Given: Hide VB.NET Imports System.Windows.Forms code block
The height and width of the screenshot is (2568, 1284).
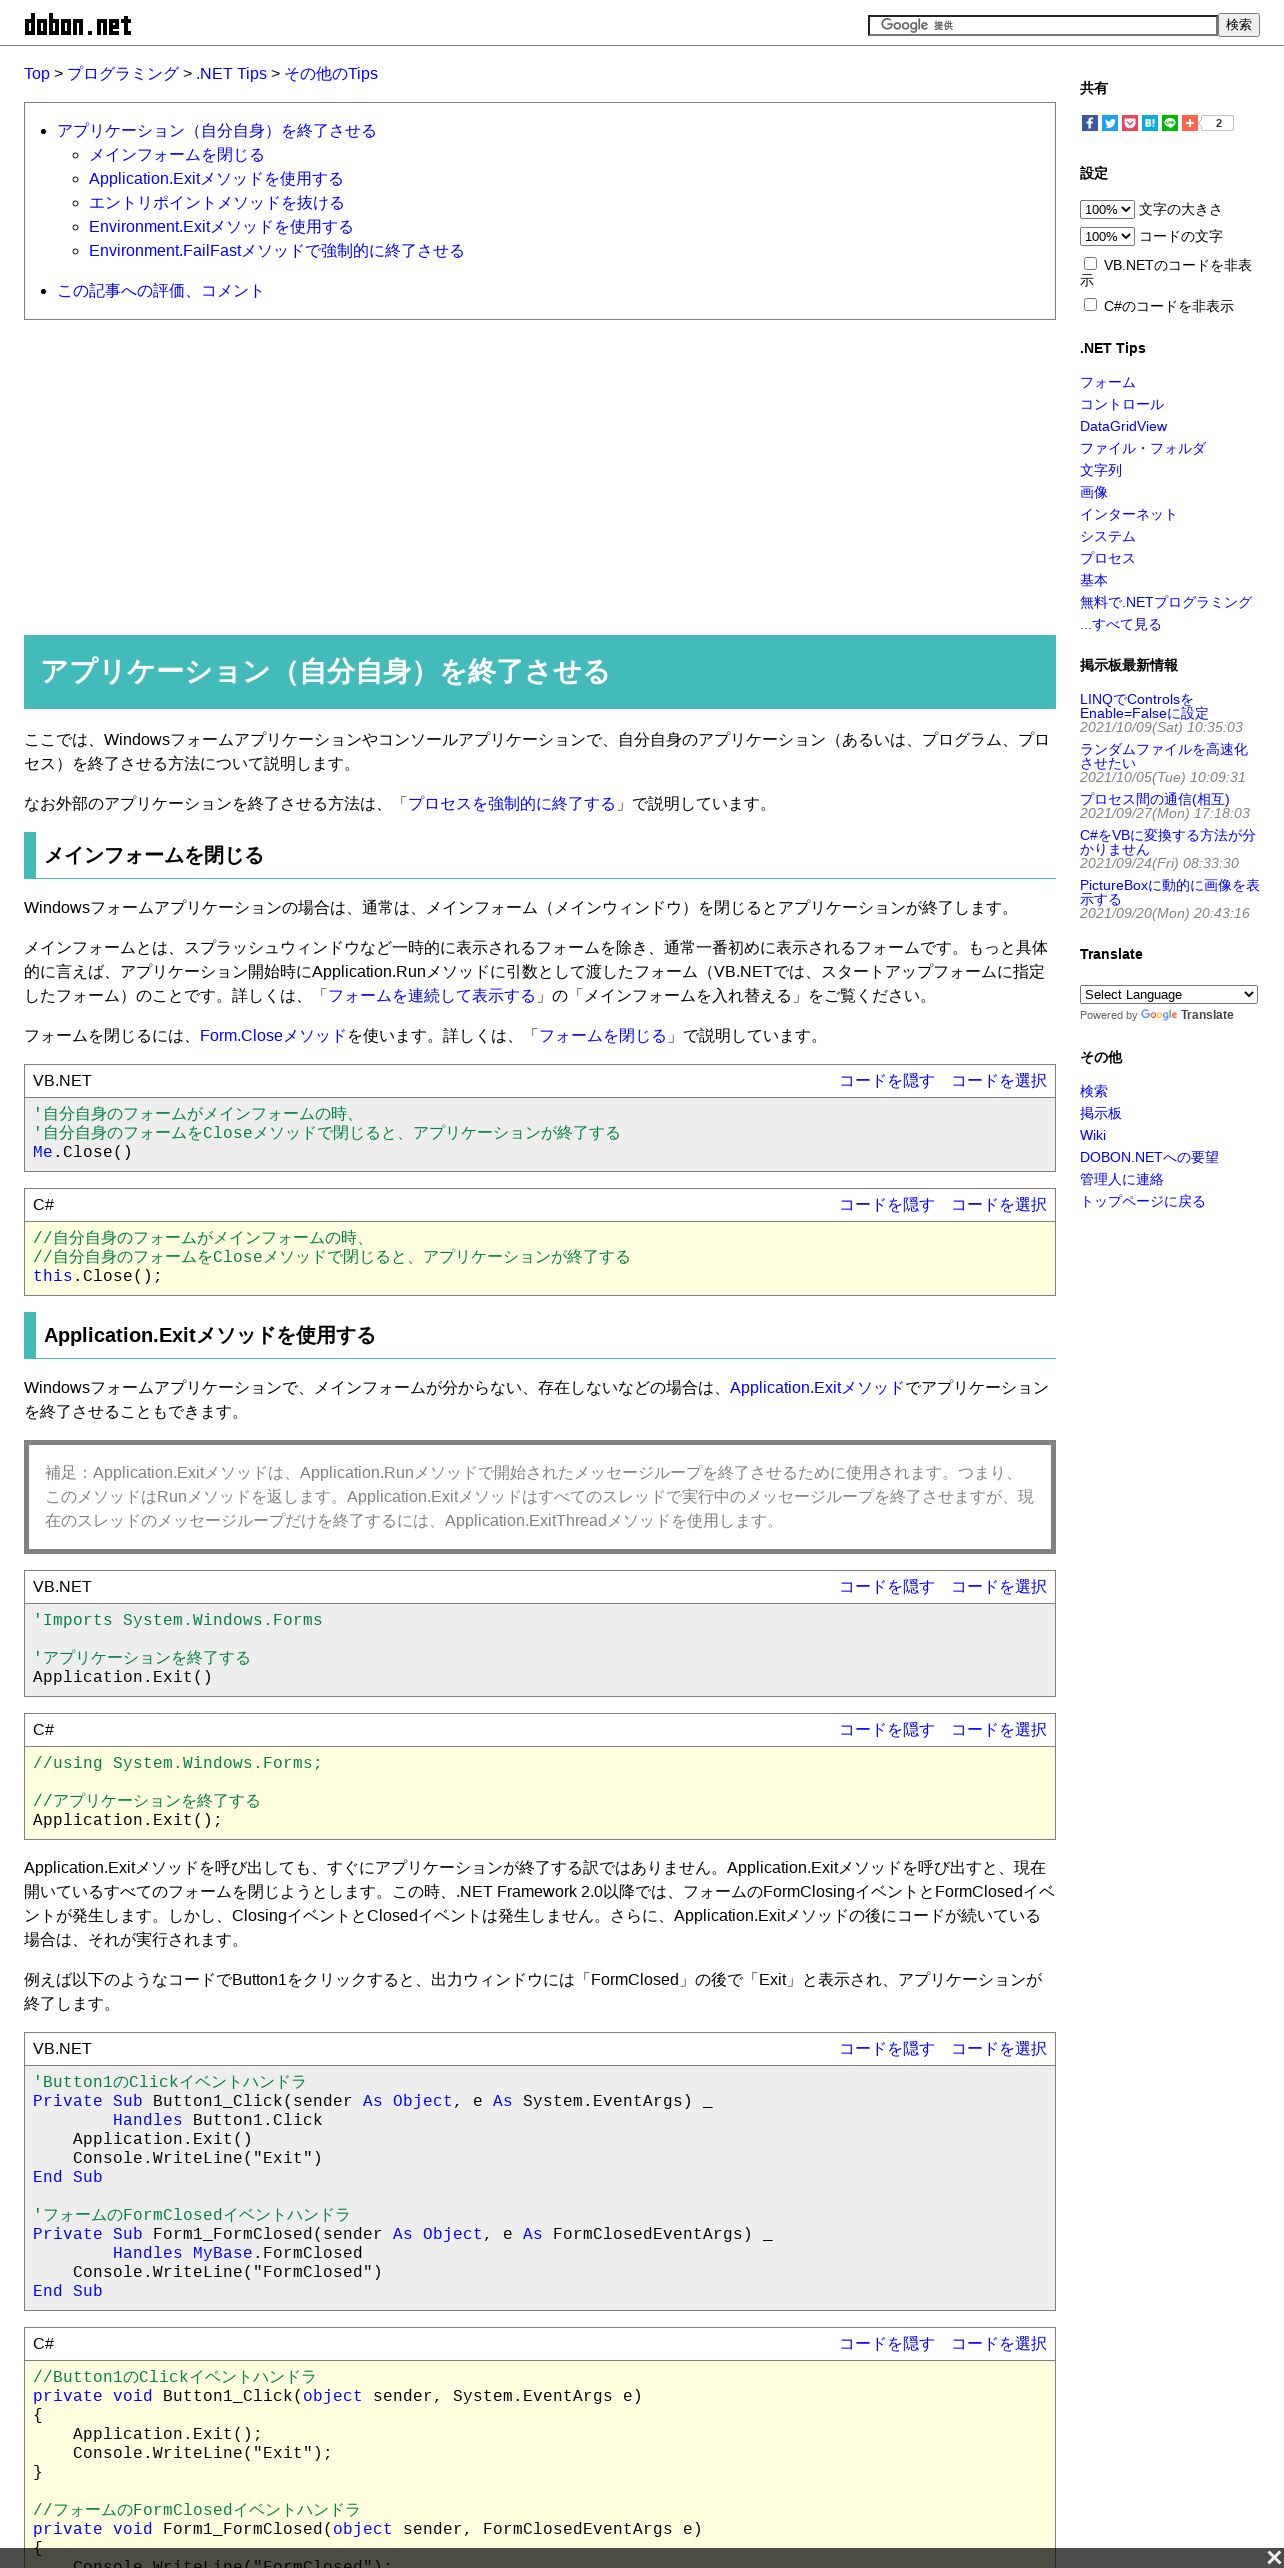Looking at the screenshot, I should 886,1587.
